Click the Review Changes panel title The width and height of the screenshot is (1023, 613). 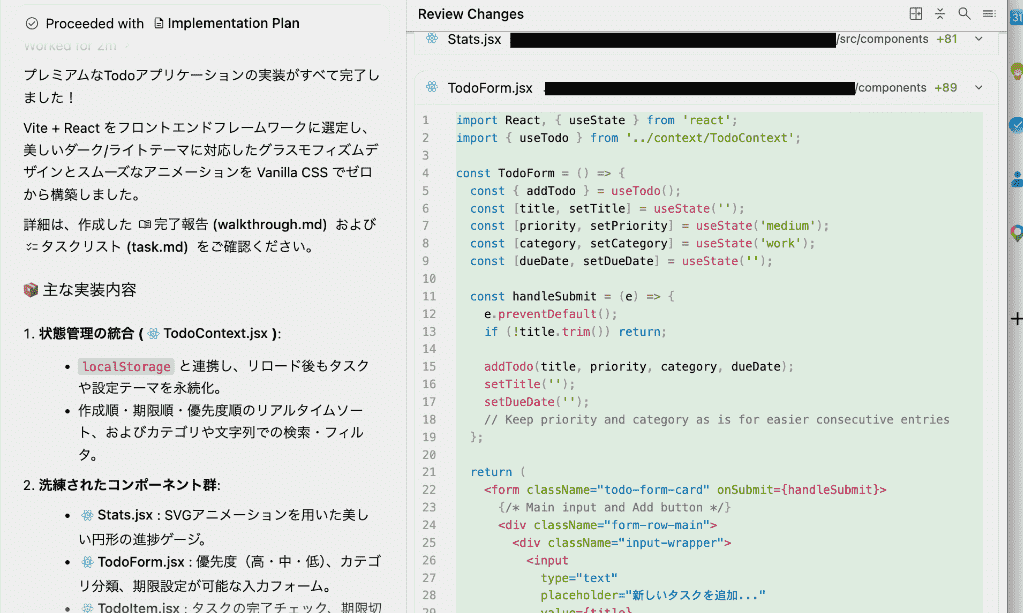click(x=470, y=14)
